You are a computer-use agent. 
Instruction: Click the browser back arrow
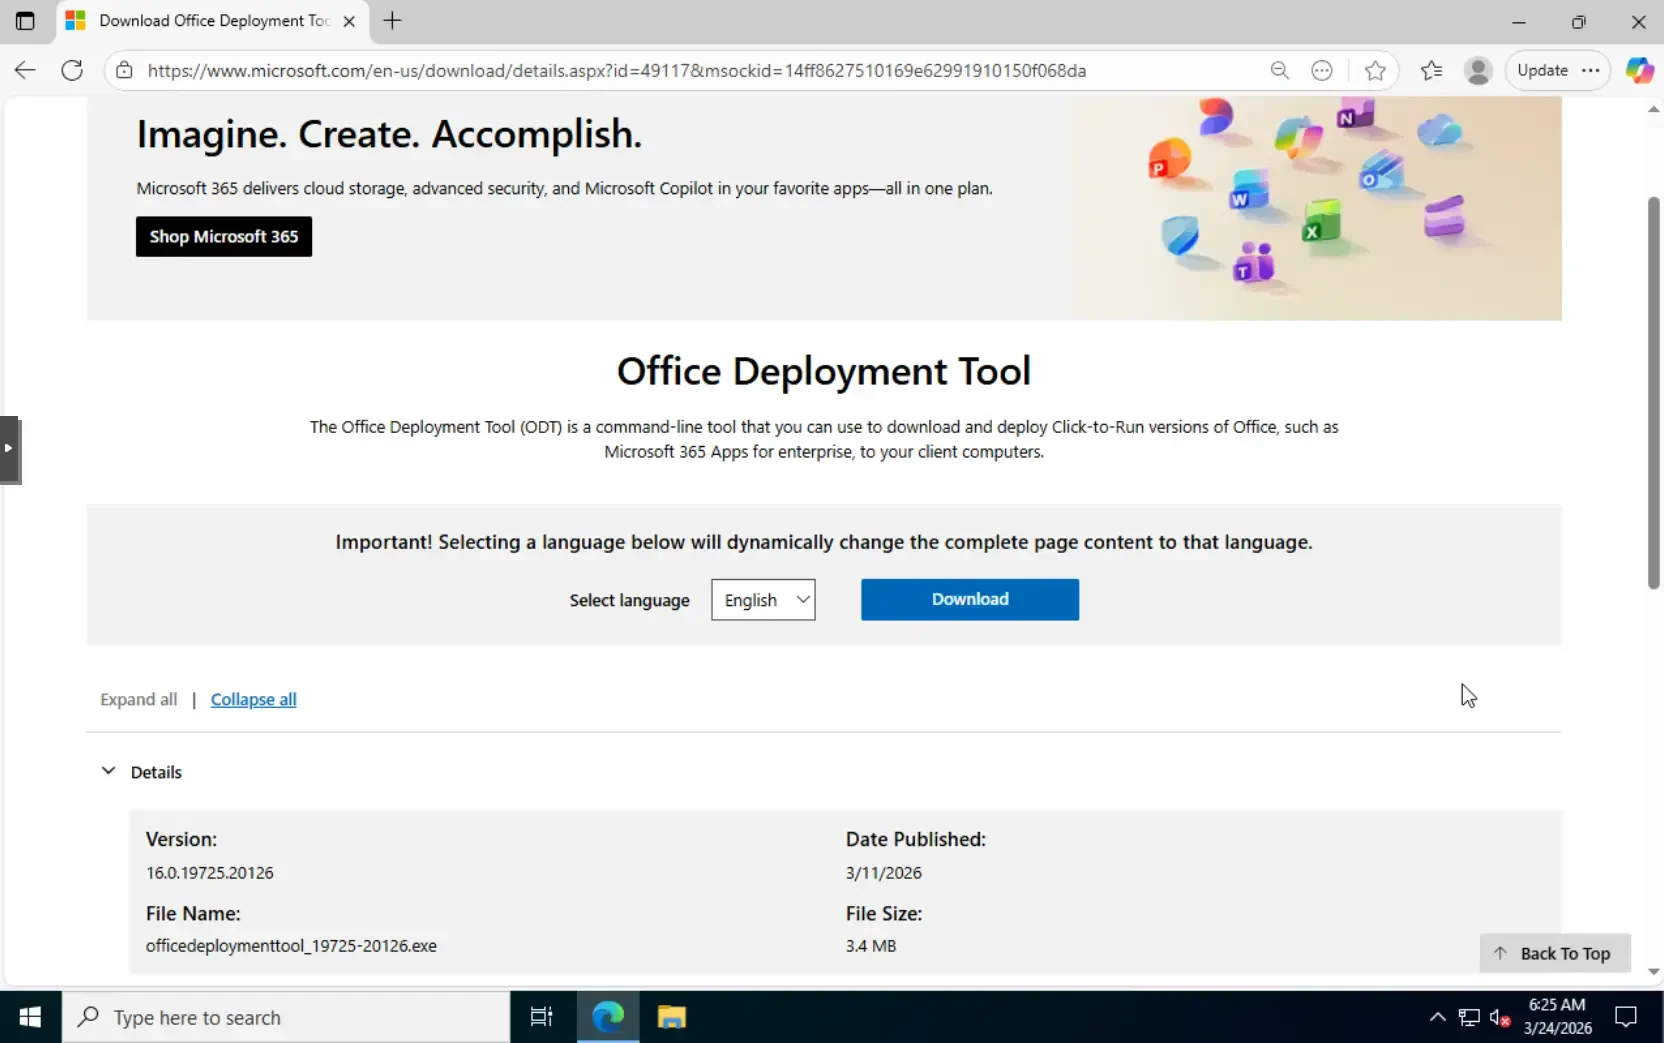click(25, 70)
